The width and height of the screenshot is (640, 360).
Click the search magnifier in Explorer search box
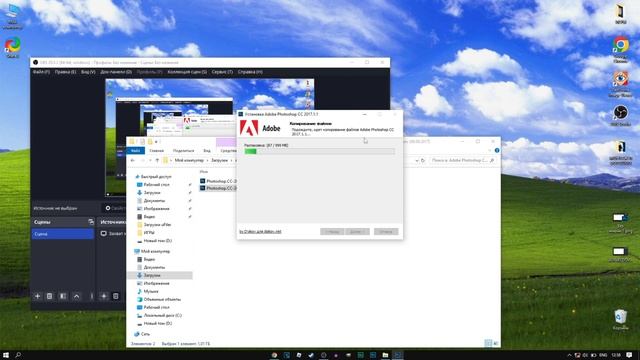[492, 160]
